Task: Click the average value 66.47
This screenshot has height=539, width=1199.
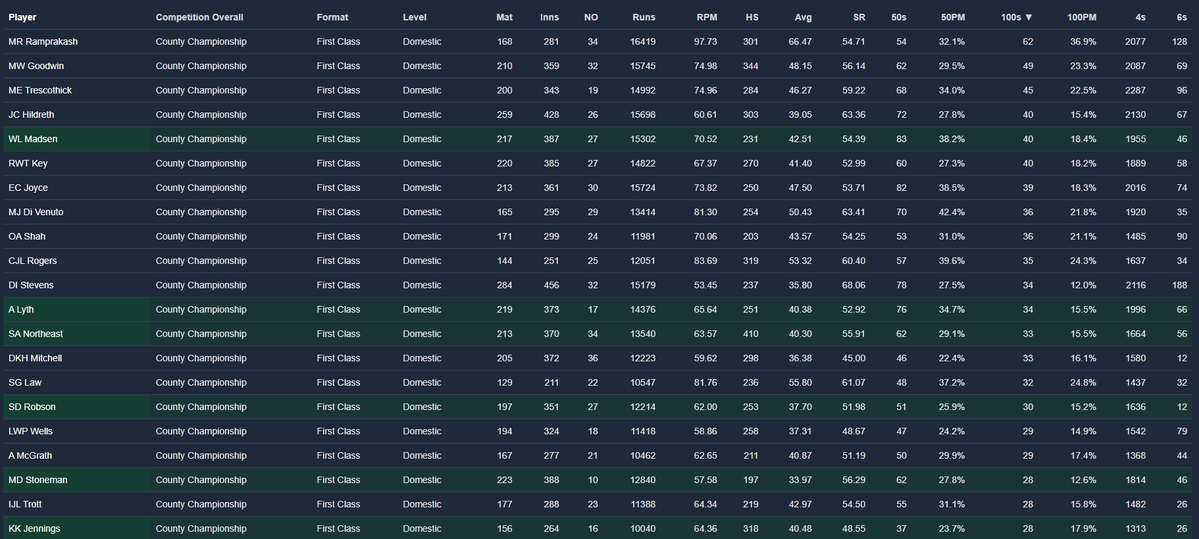Action: 801,41
